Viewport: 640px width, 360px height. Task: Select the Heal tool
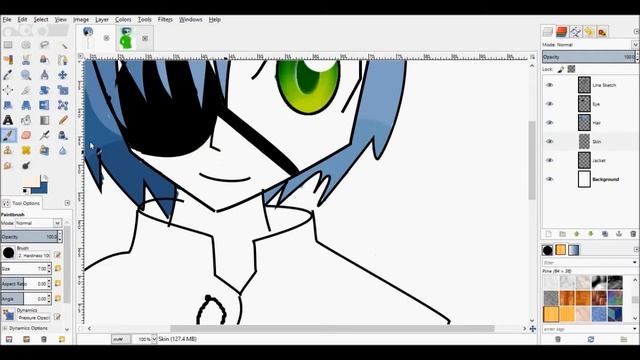point(26,151)
